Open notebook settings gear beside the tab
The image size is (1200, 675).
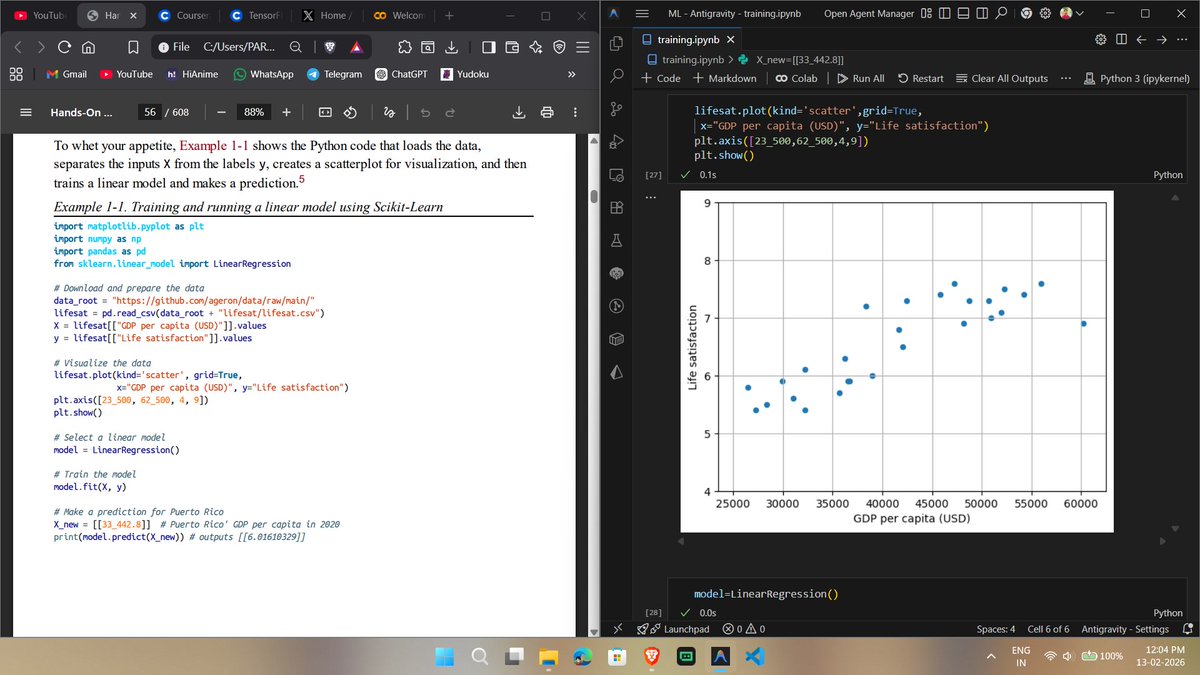(1101, 40)
